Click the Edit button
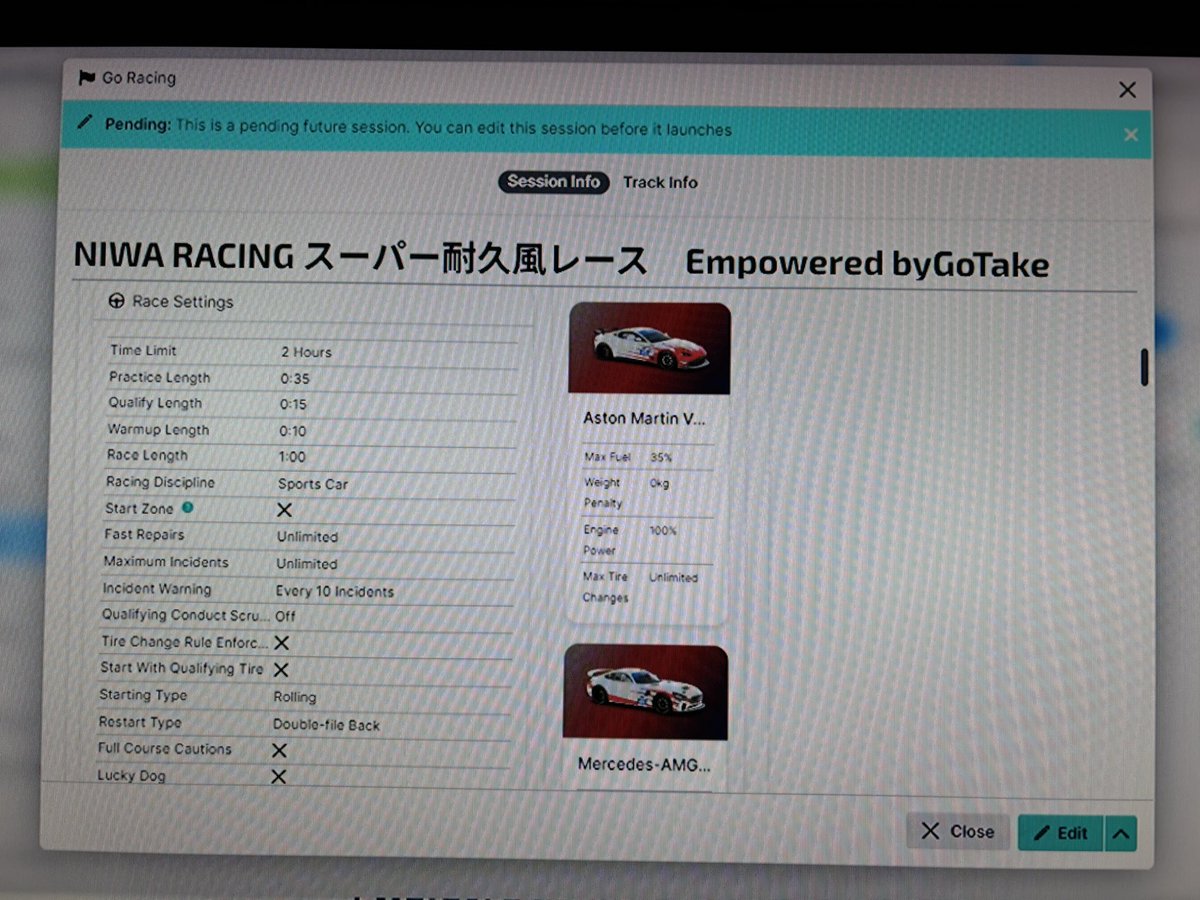The width and height of the screenshot is (1200, 900). pos(1060,832)
